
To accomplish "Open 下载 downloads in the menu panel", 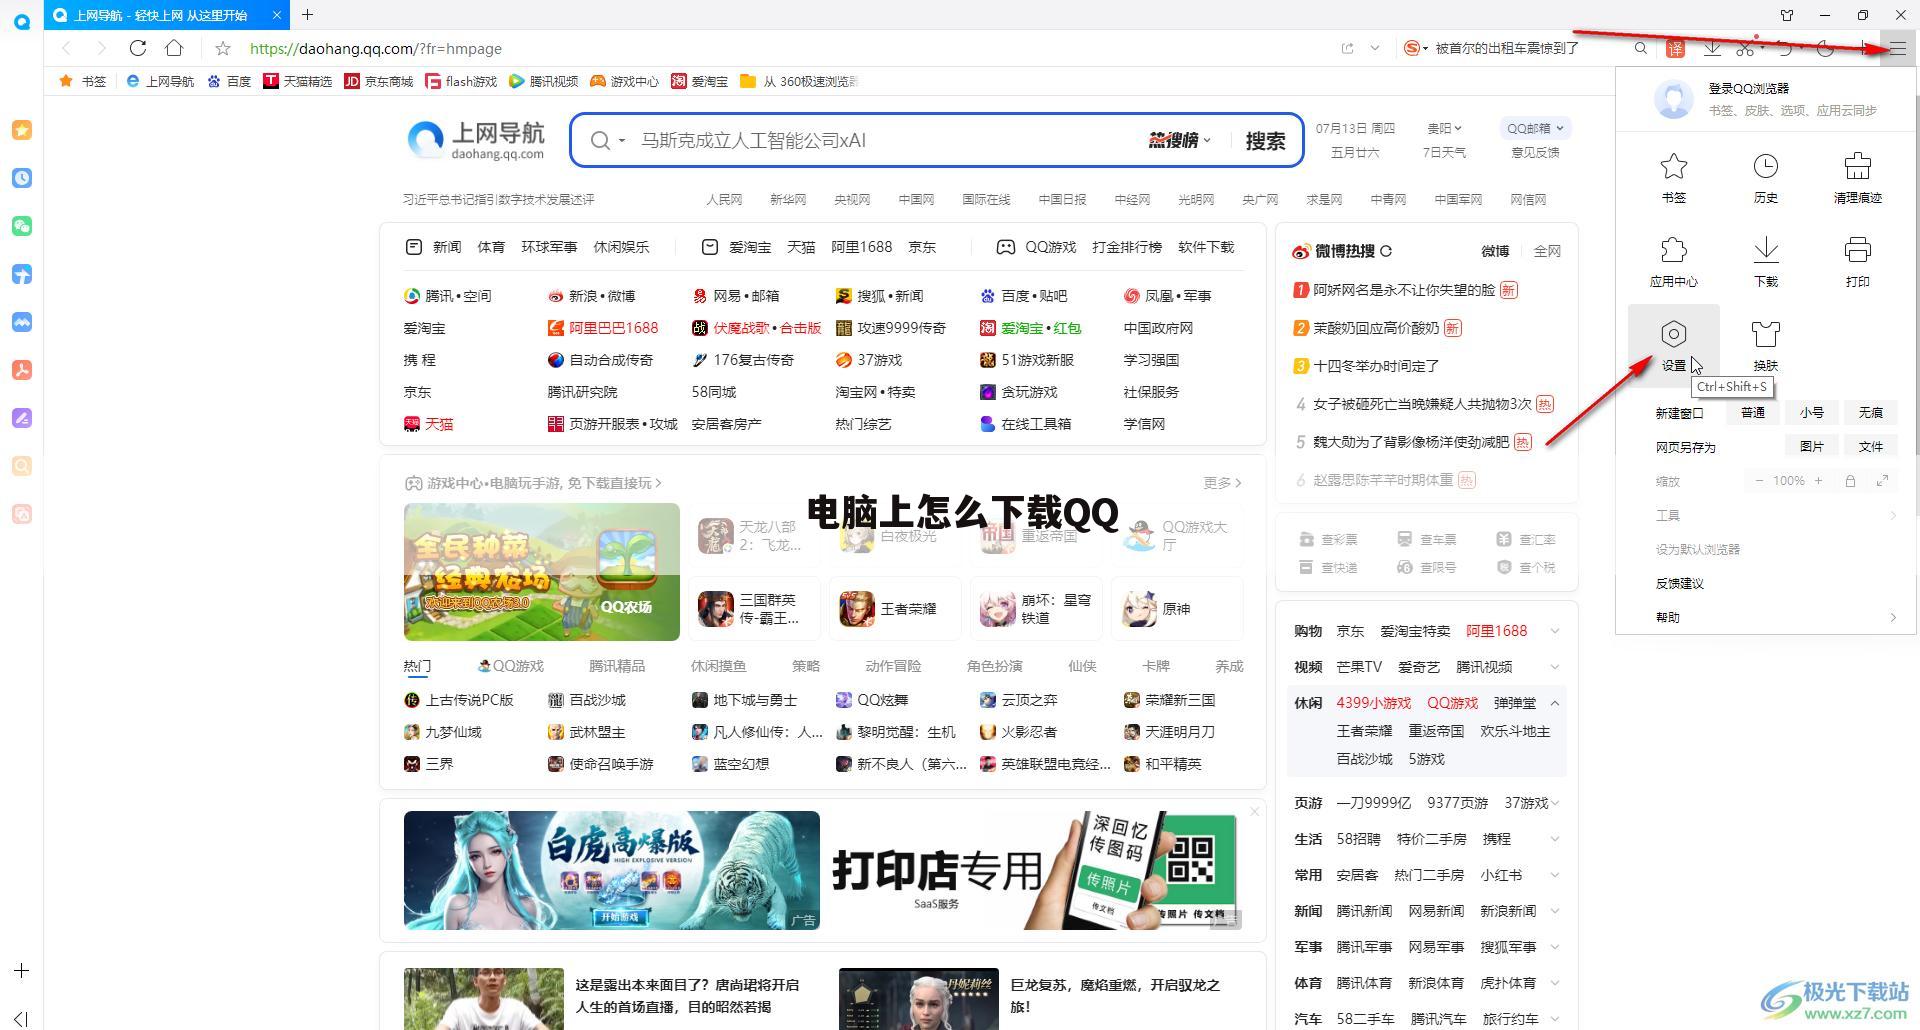I will [x=1765, y=262].
